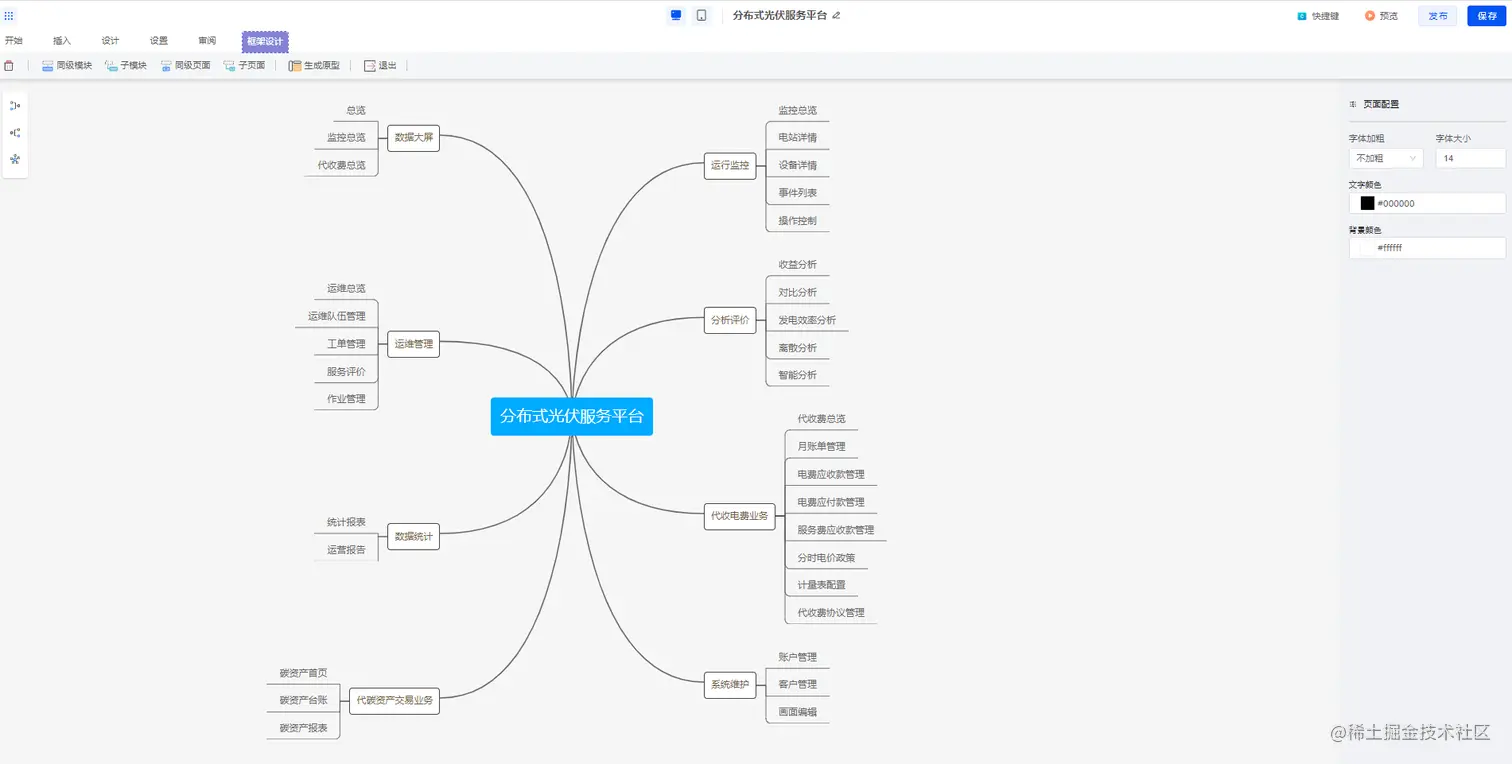The height and width of the screenshot is (764, 1512).
Task: Select the 账户管理 page node
Action: click(x=798, y=657)
